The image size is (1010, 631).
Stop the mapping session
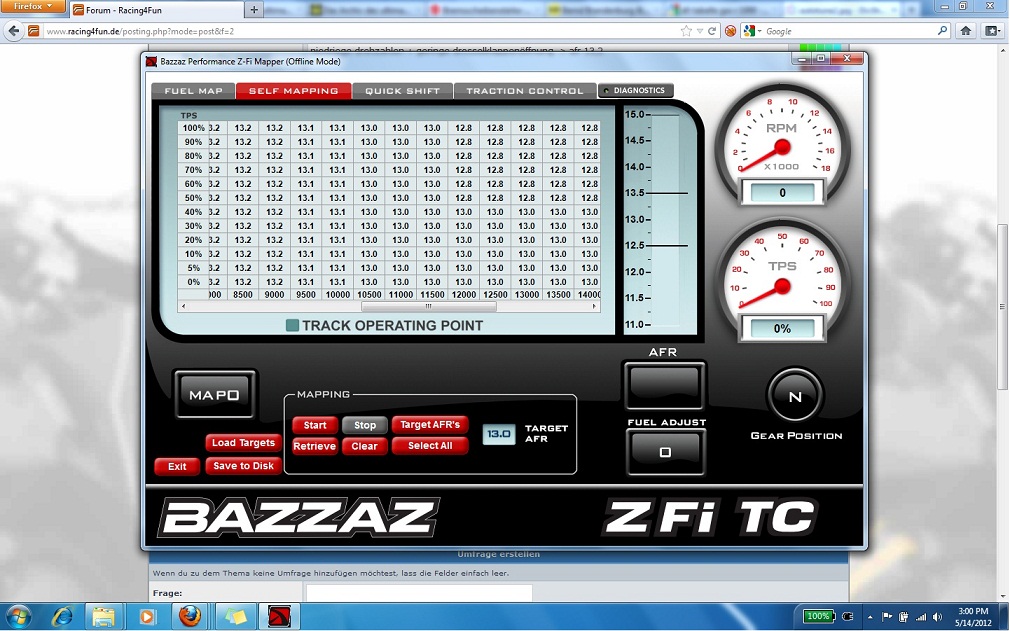point(365,425)
